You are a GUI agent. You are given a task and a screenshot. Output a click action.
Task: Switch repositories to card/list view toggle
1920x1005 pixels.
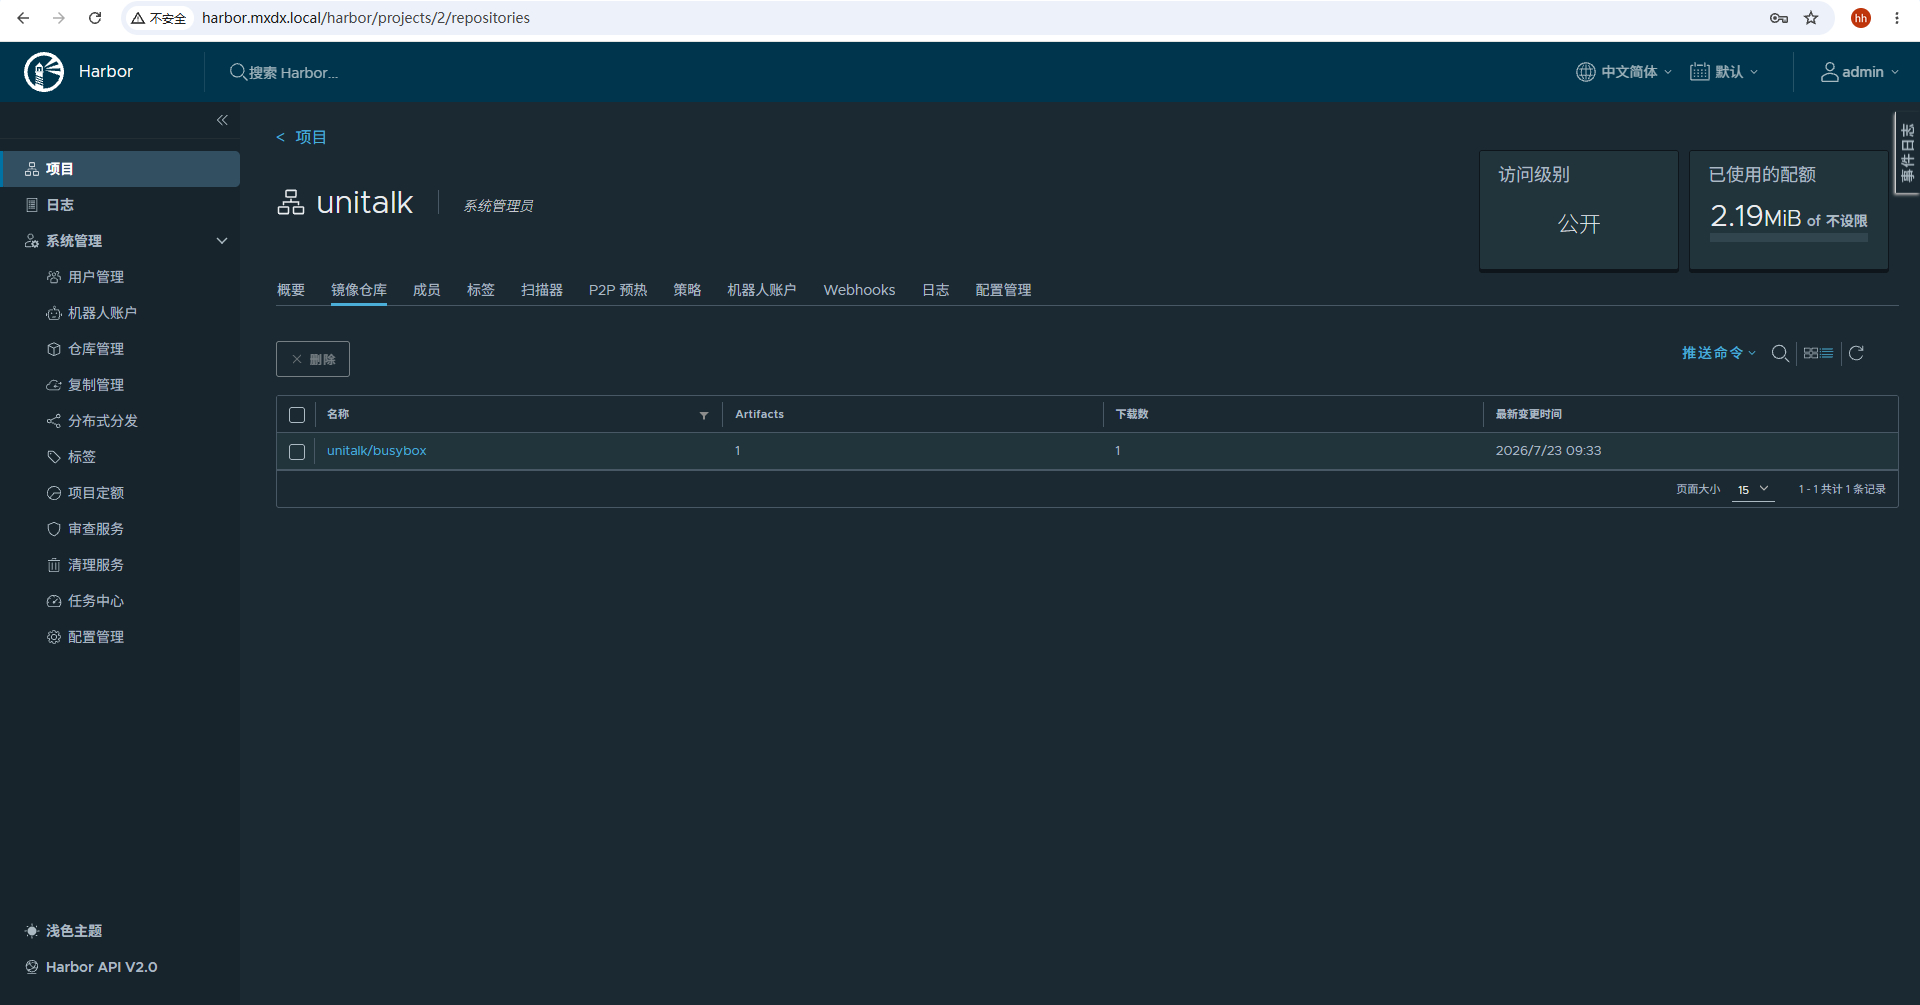point(1818,353)
